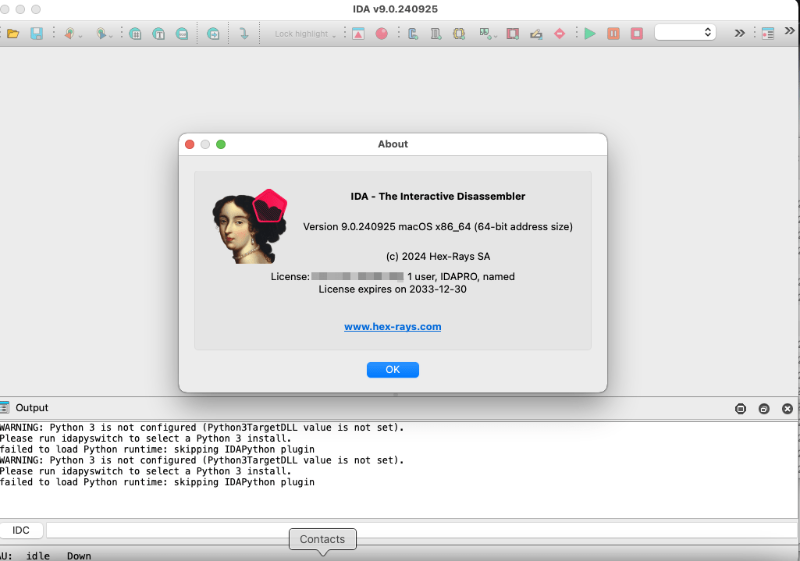
Task: Click the blue C code icon
Action: coord(413,34)
